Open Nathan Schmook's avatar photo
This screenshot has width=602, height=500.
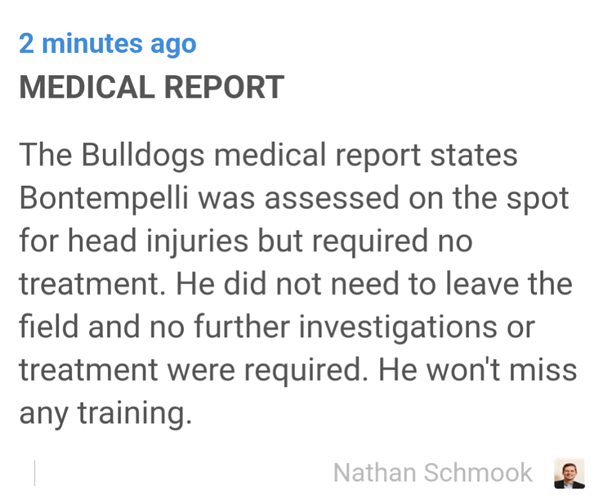(569, 473)
